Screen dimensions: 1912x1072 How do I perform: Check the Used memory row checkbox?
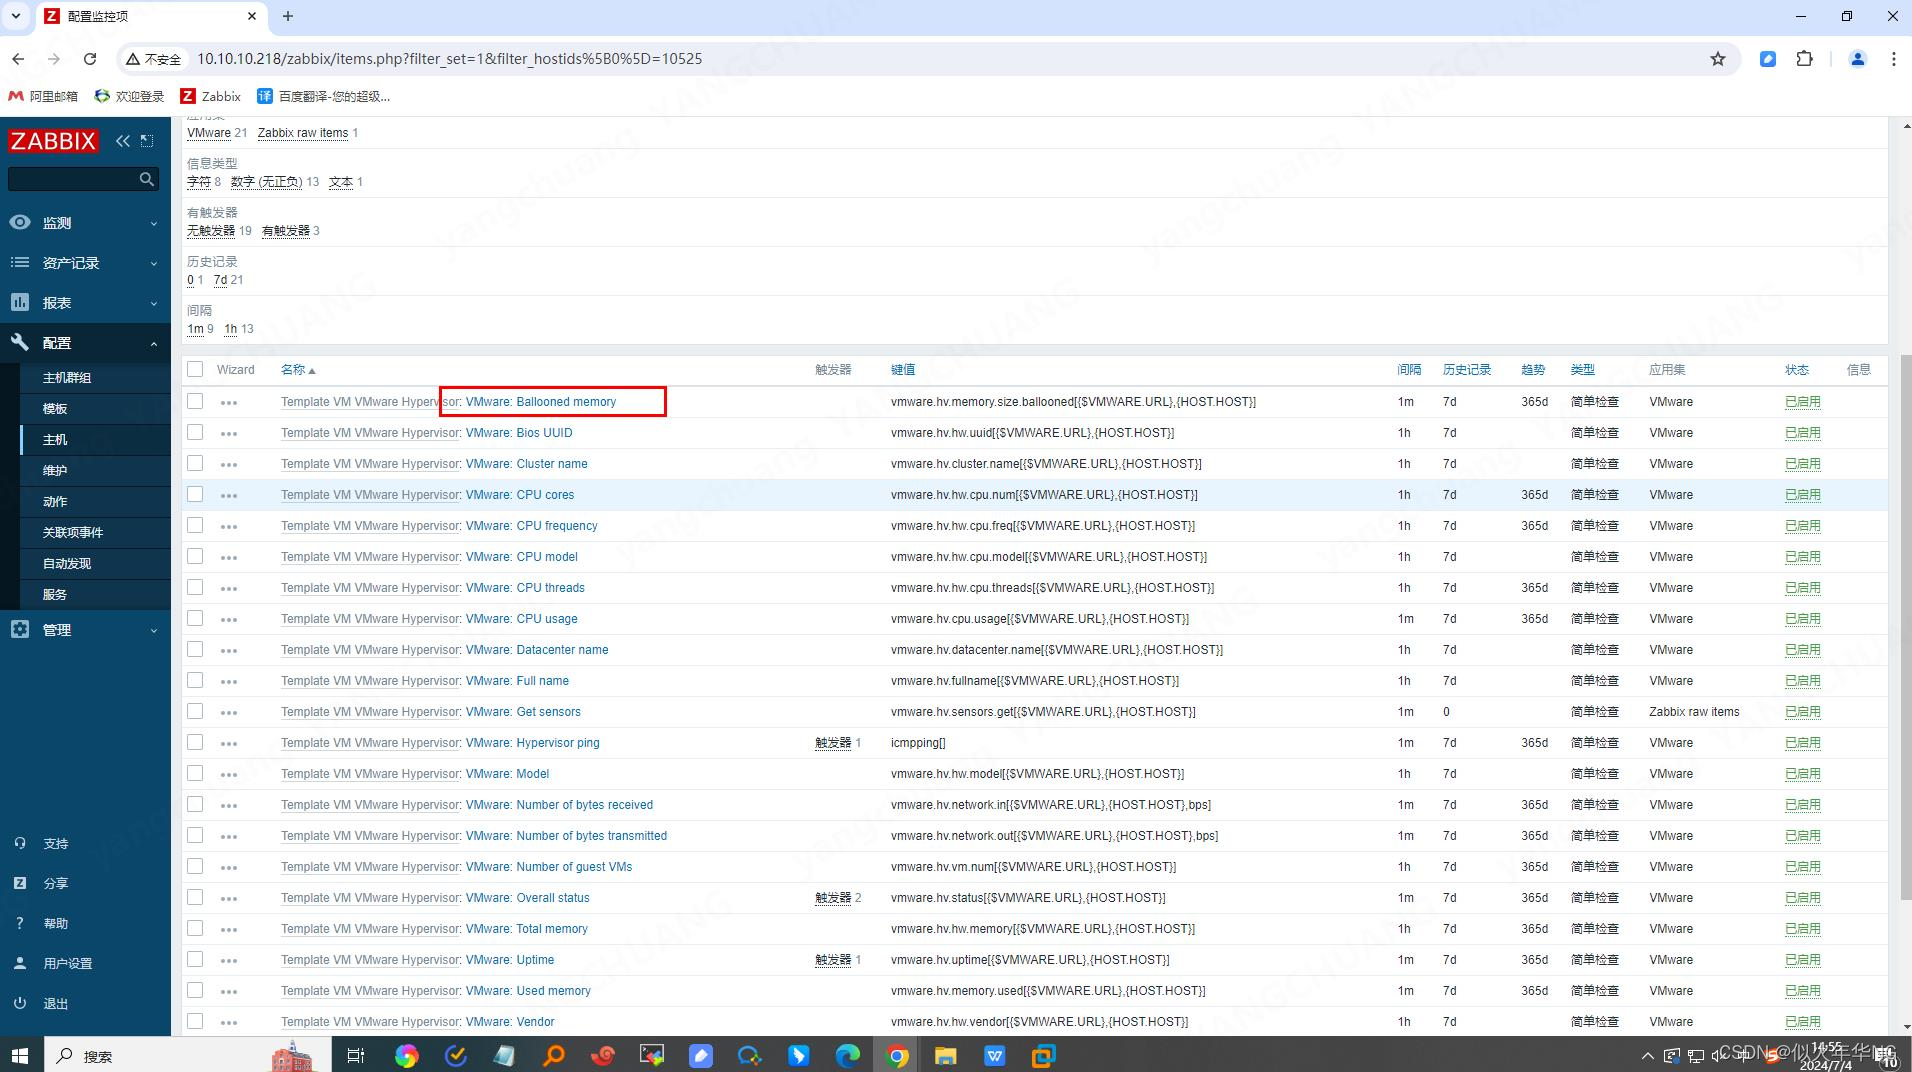point(195,990)
